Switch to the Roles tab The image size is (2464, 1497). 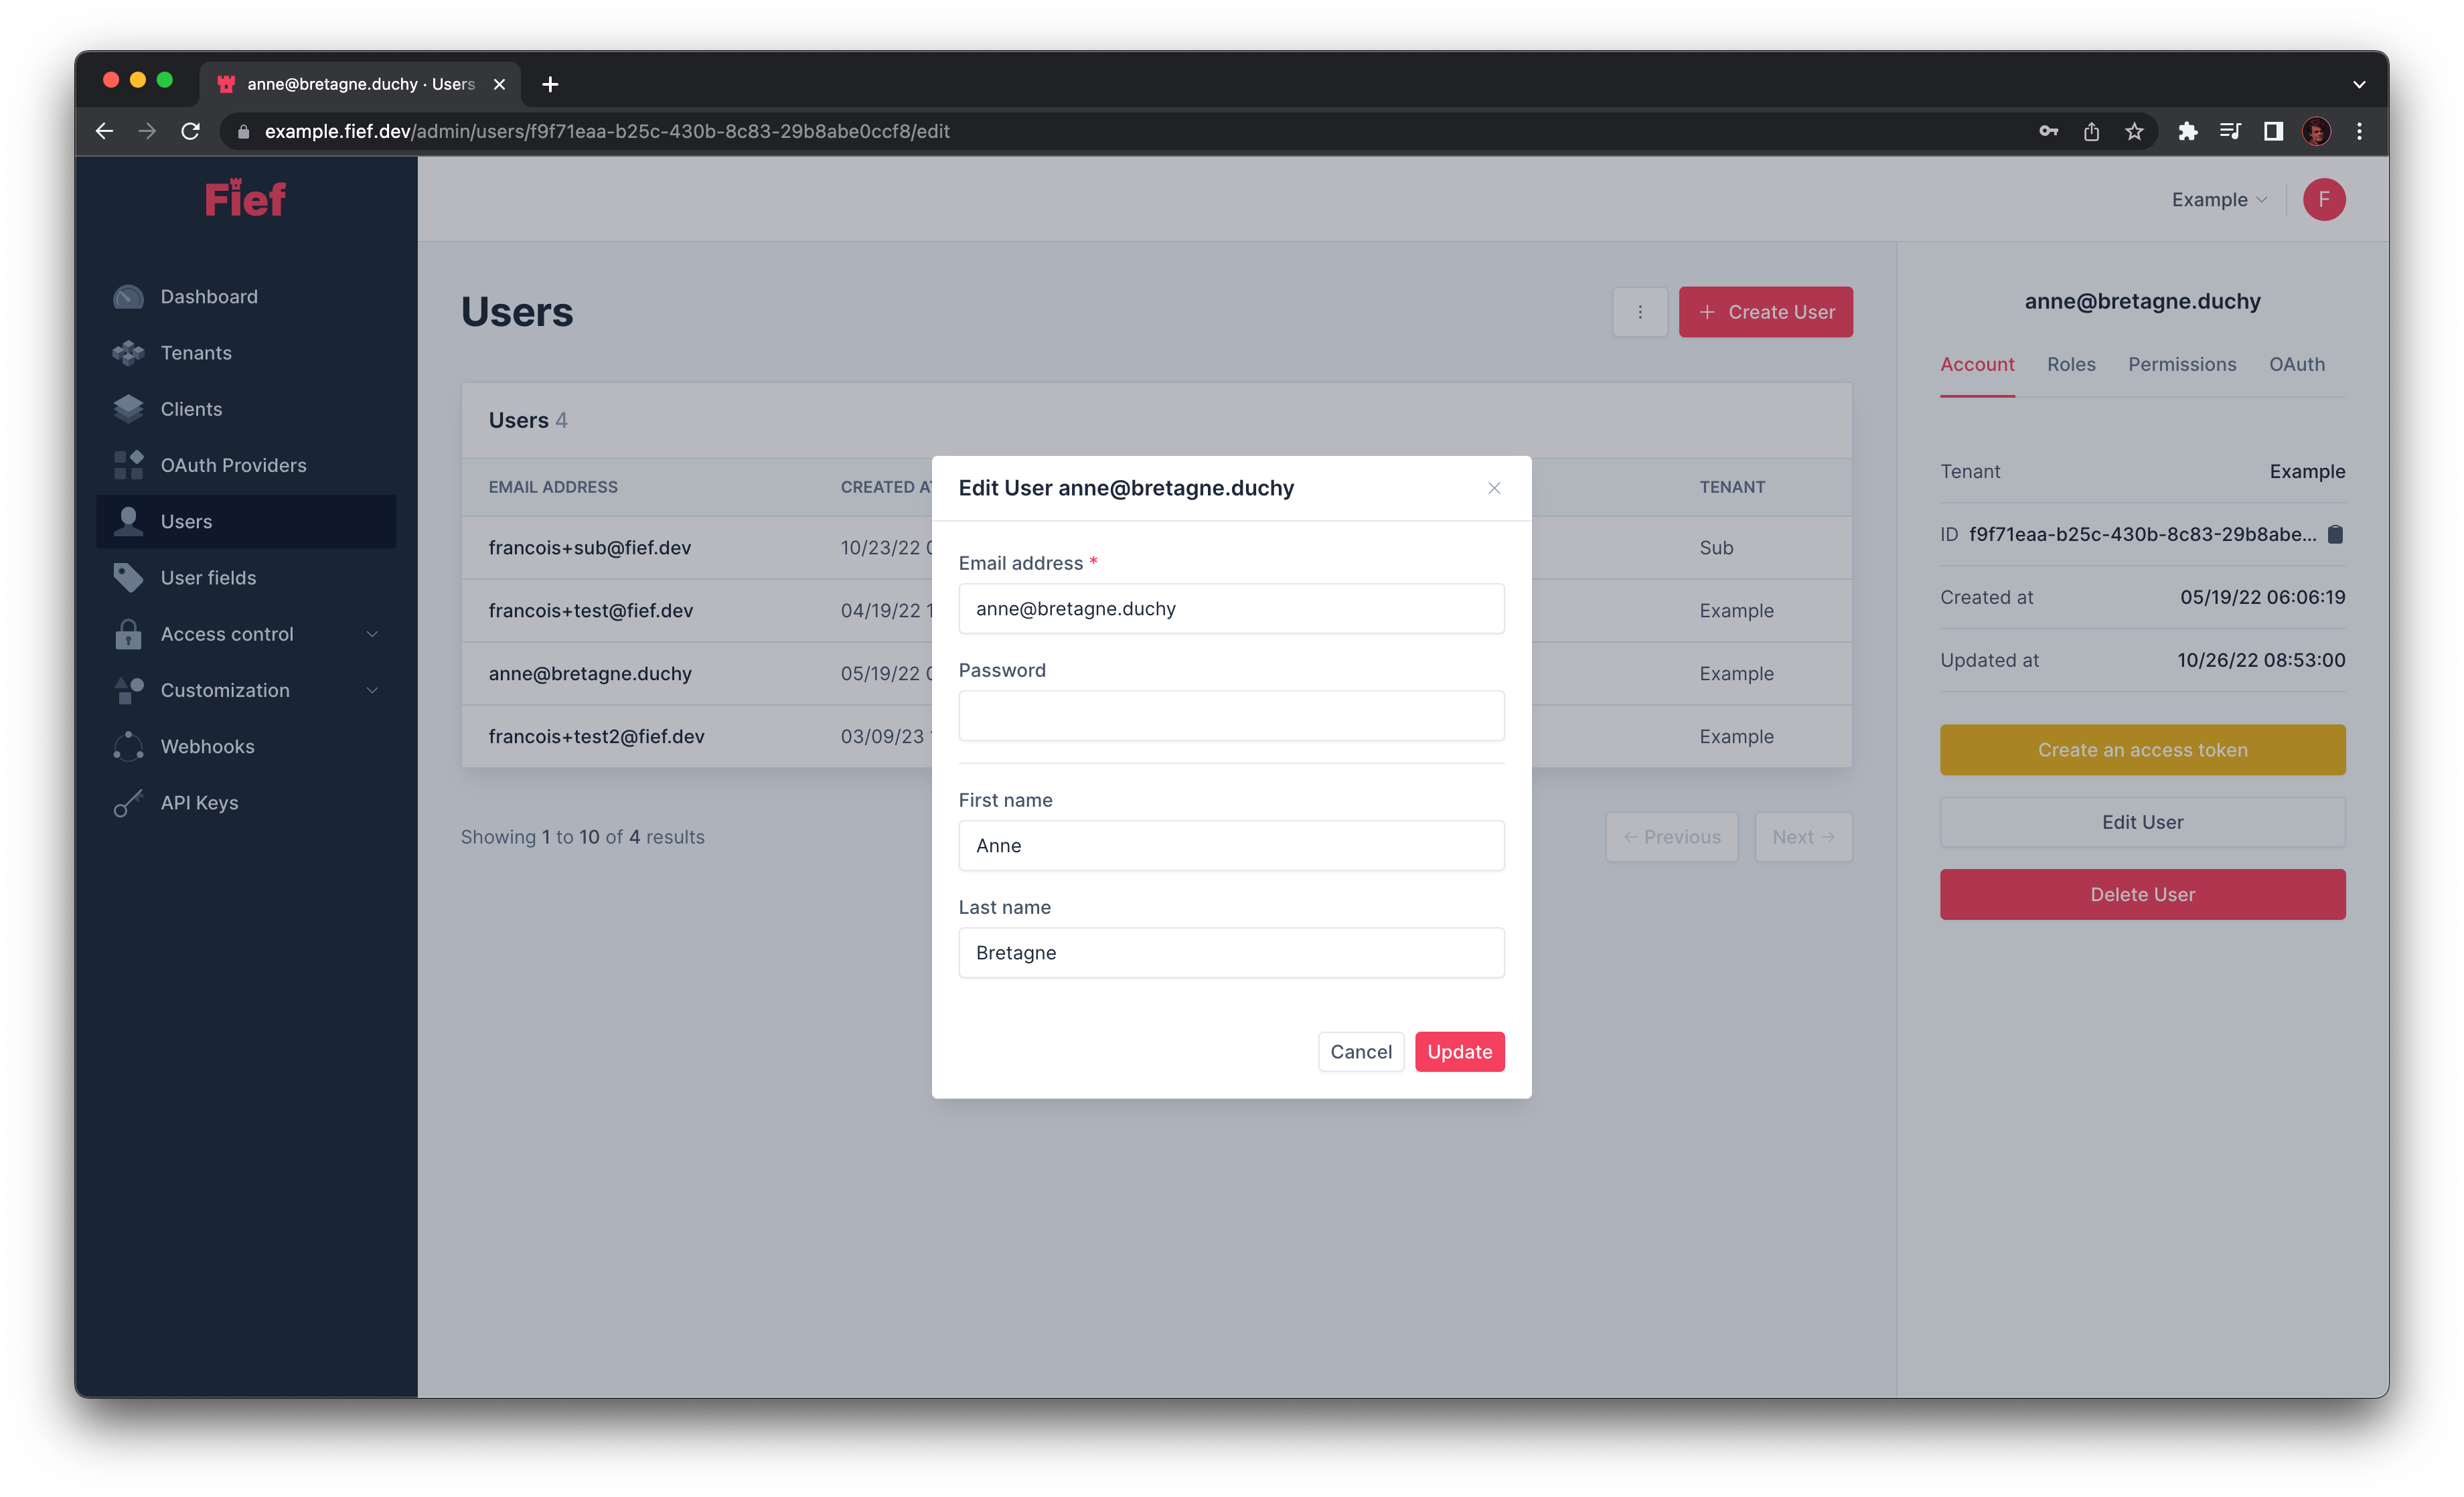pos(2071,364)
